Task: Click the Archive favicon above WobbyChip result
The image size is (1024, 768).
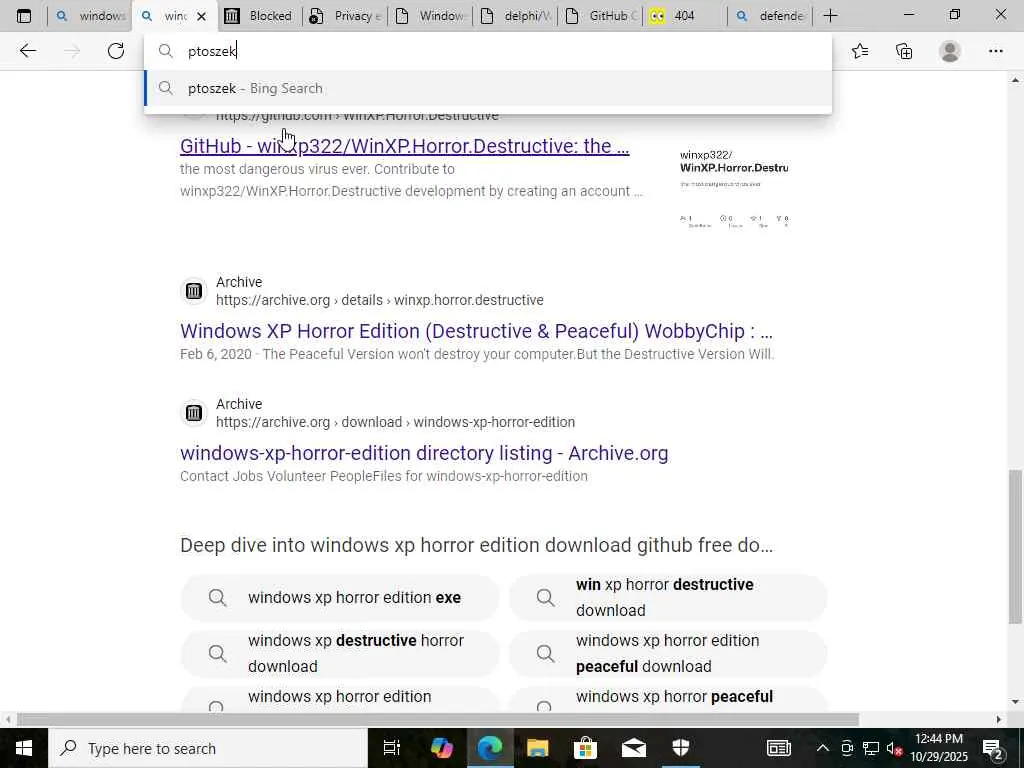Action: click(x=193, y=291)
